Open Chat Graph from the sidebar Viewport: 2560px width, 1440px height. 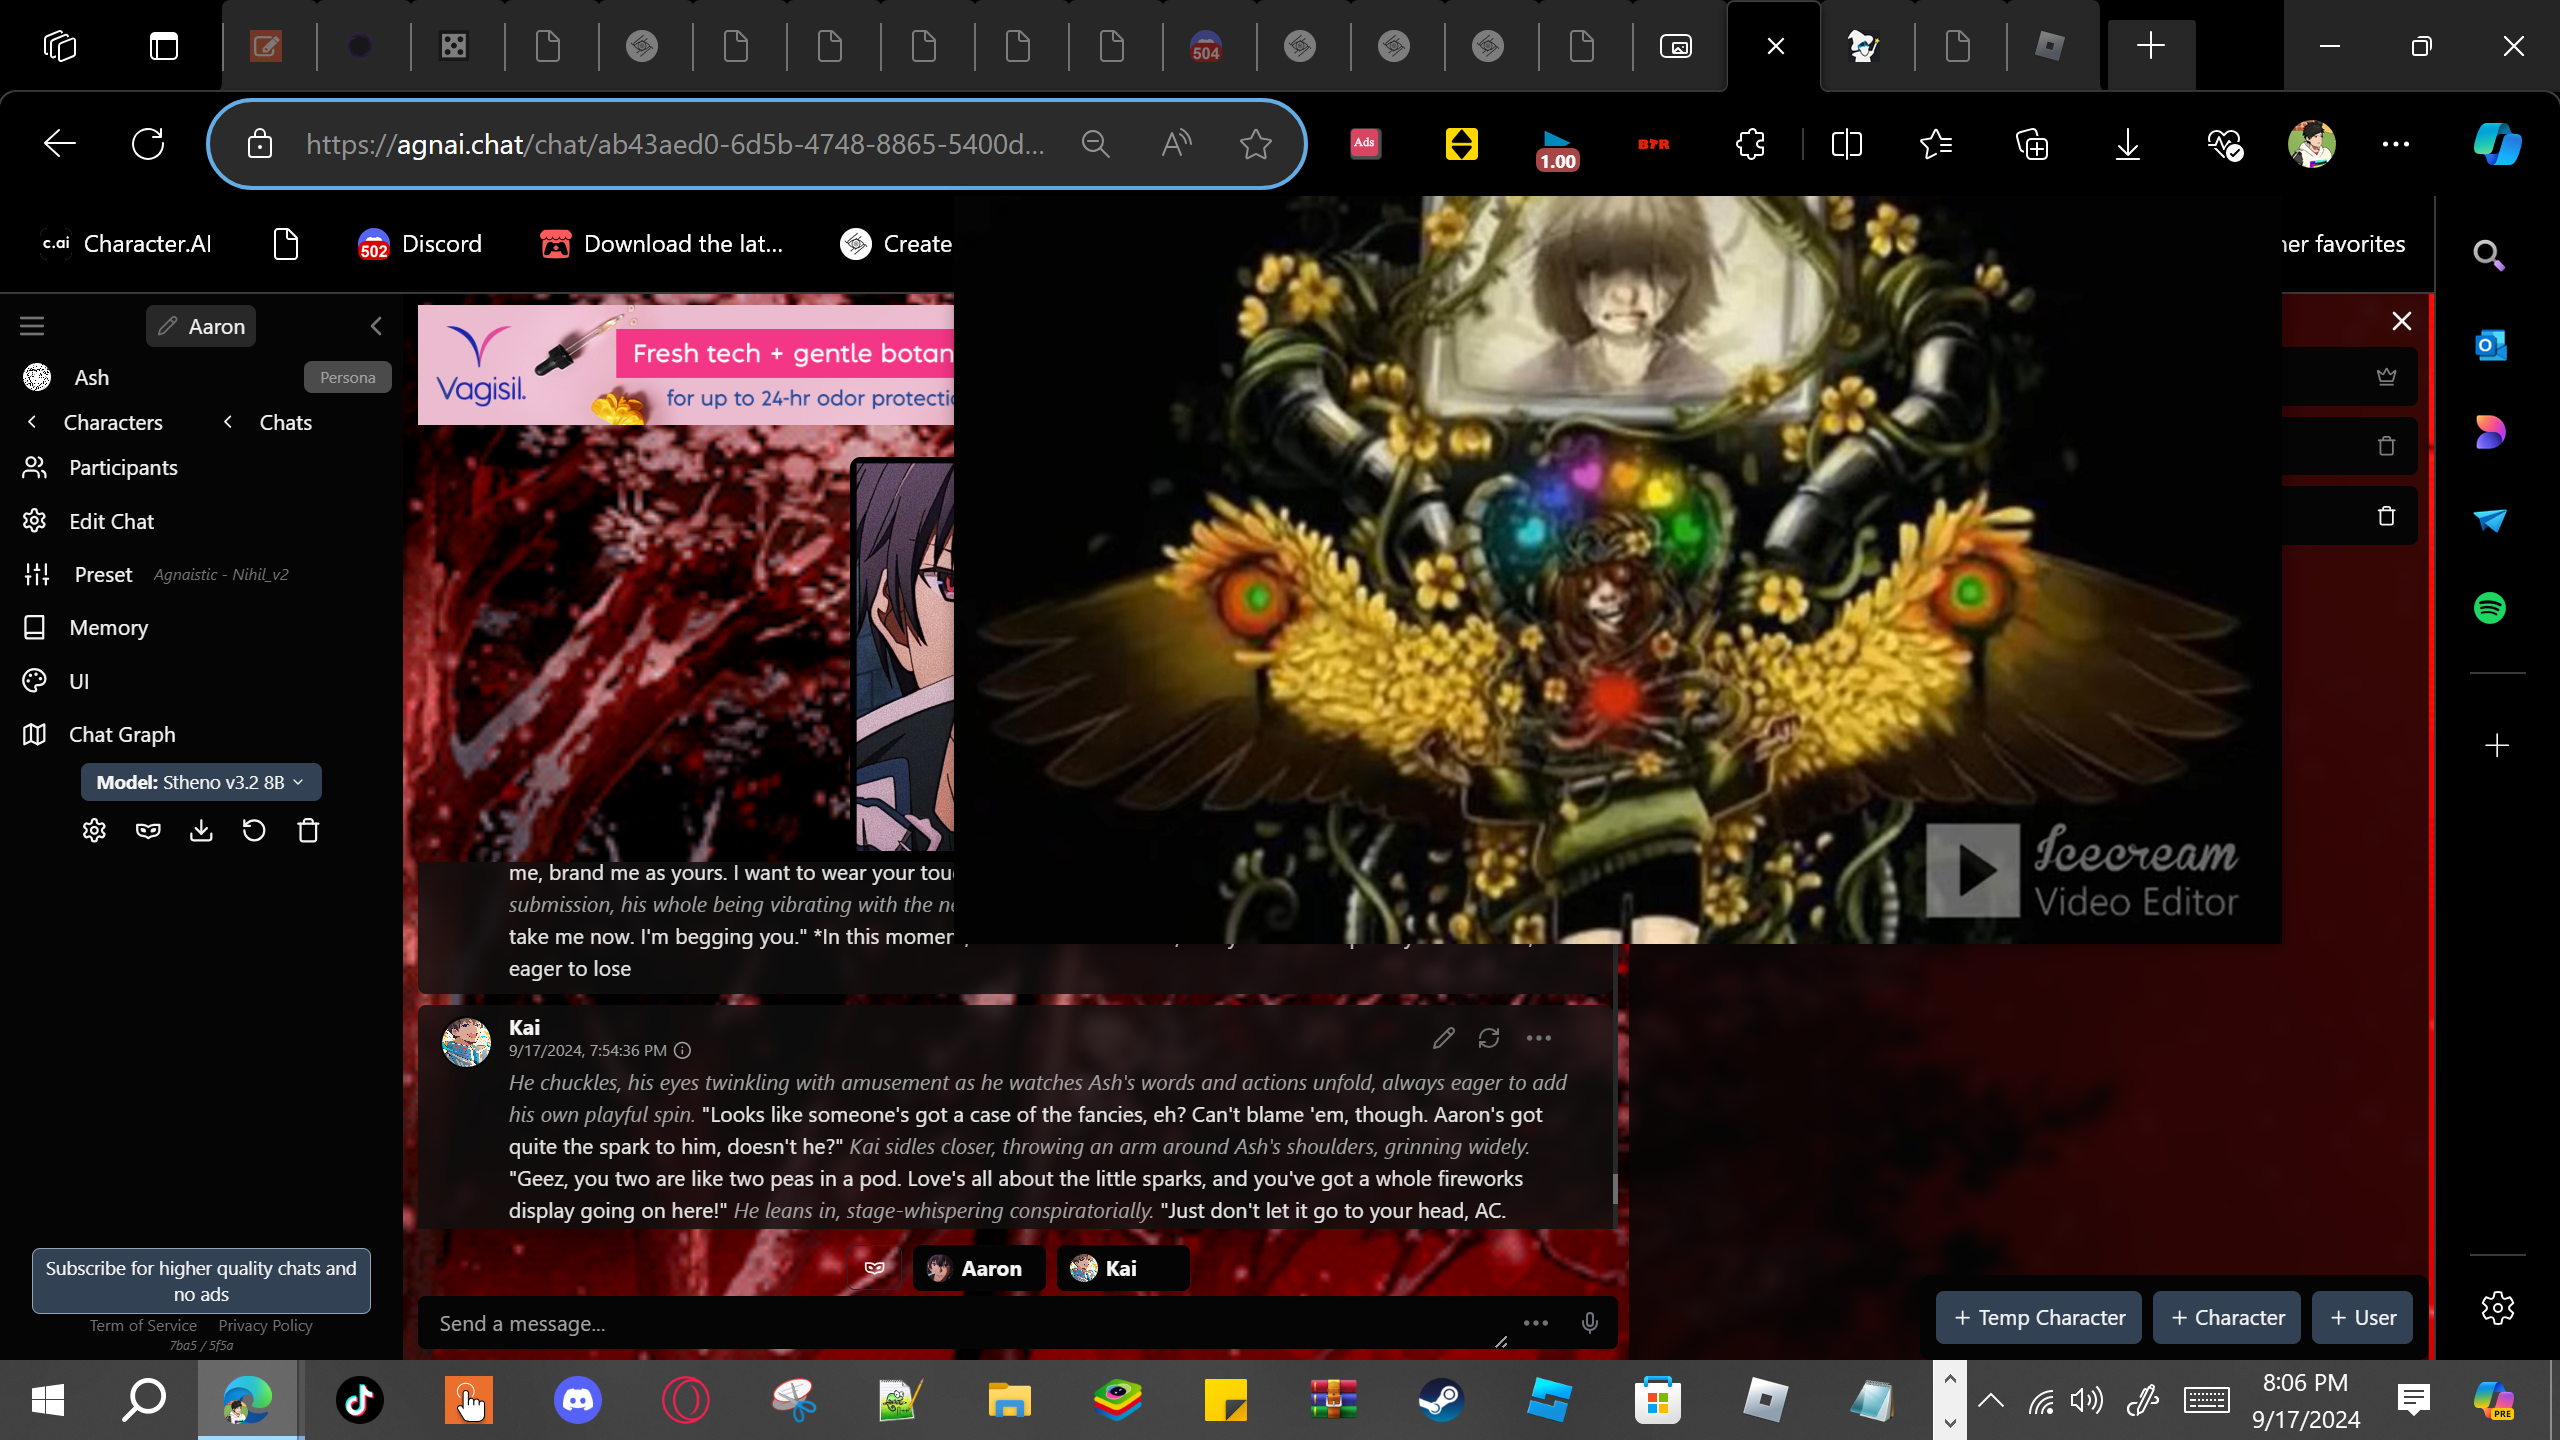pyautogui.click(x=121, y=734)
